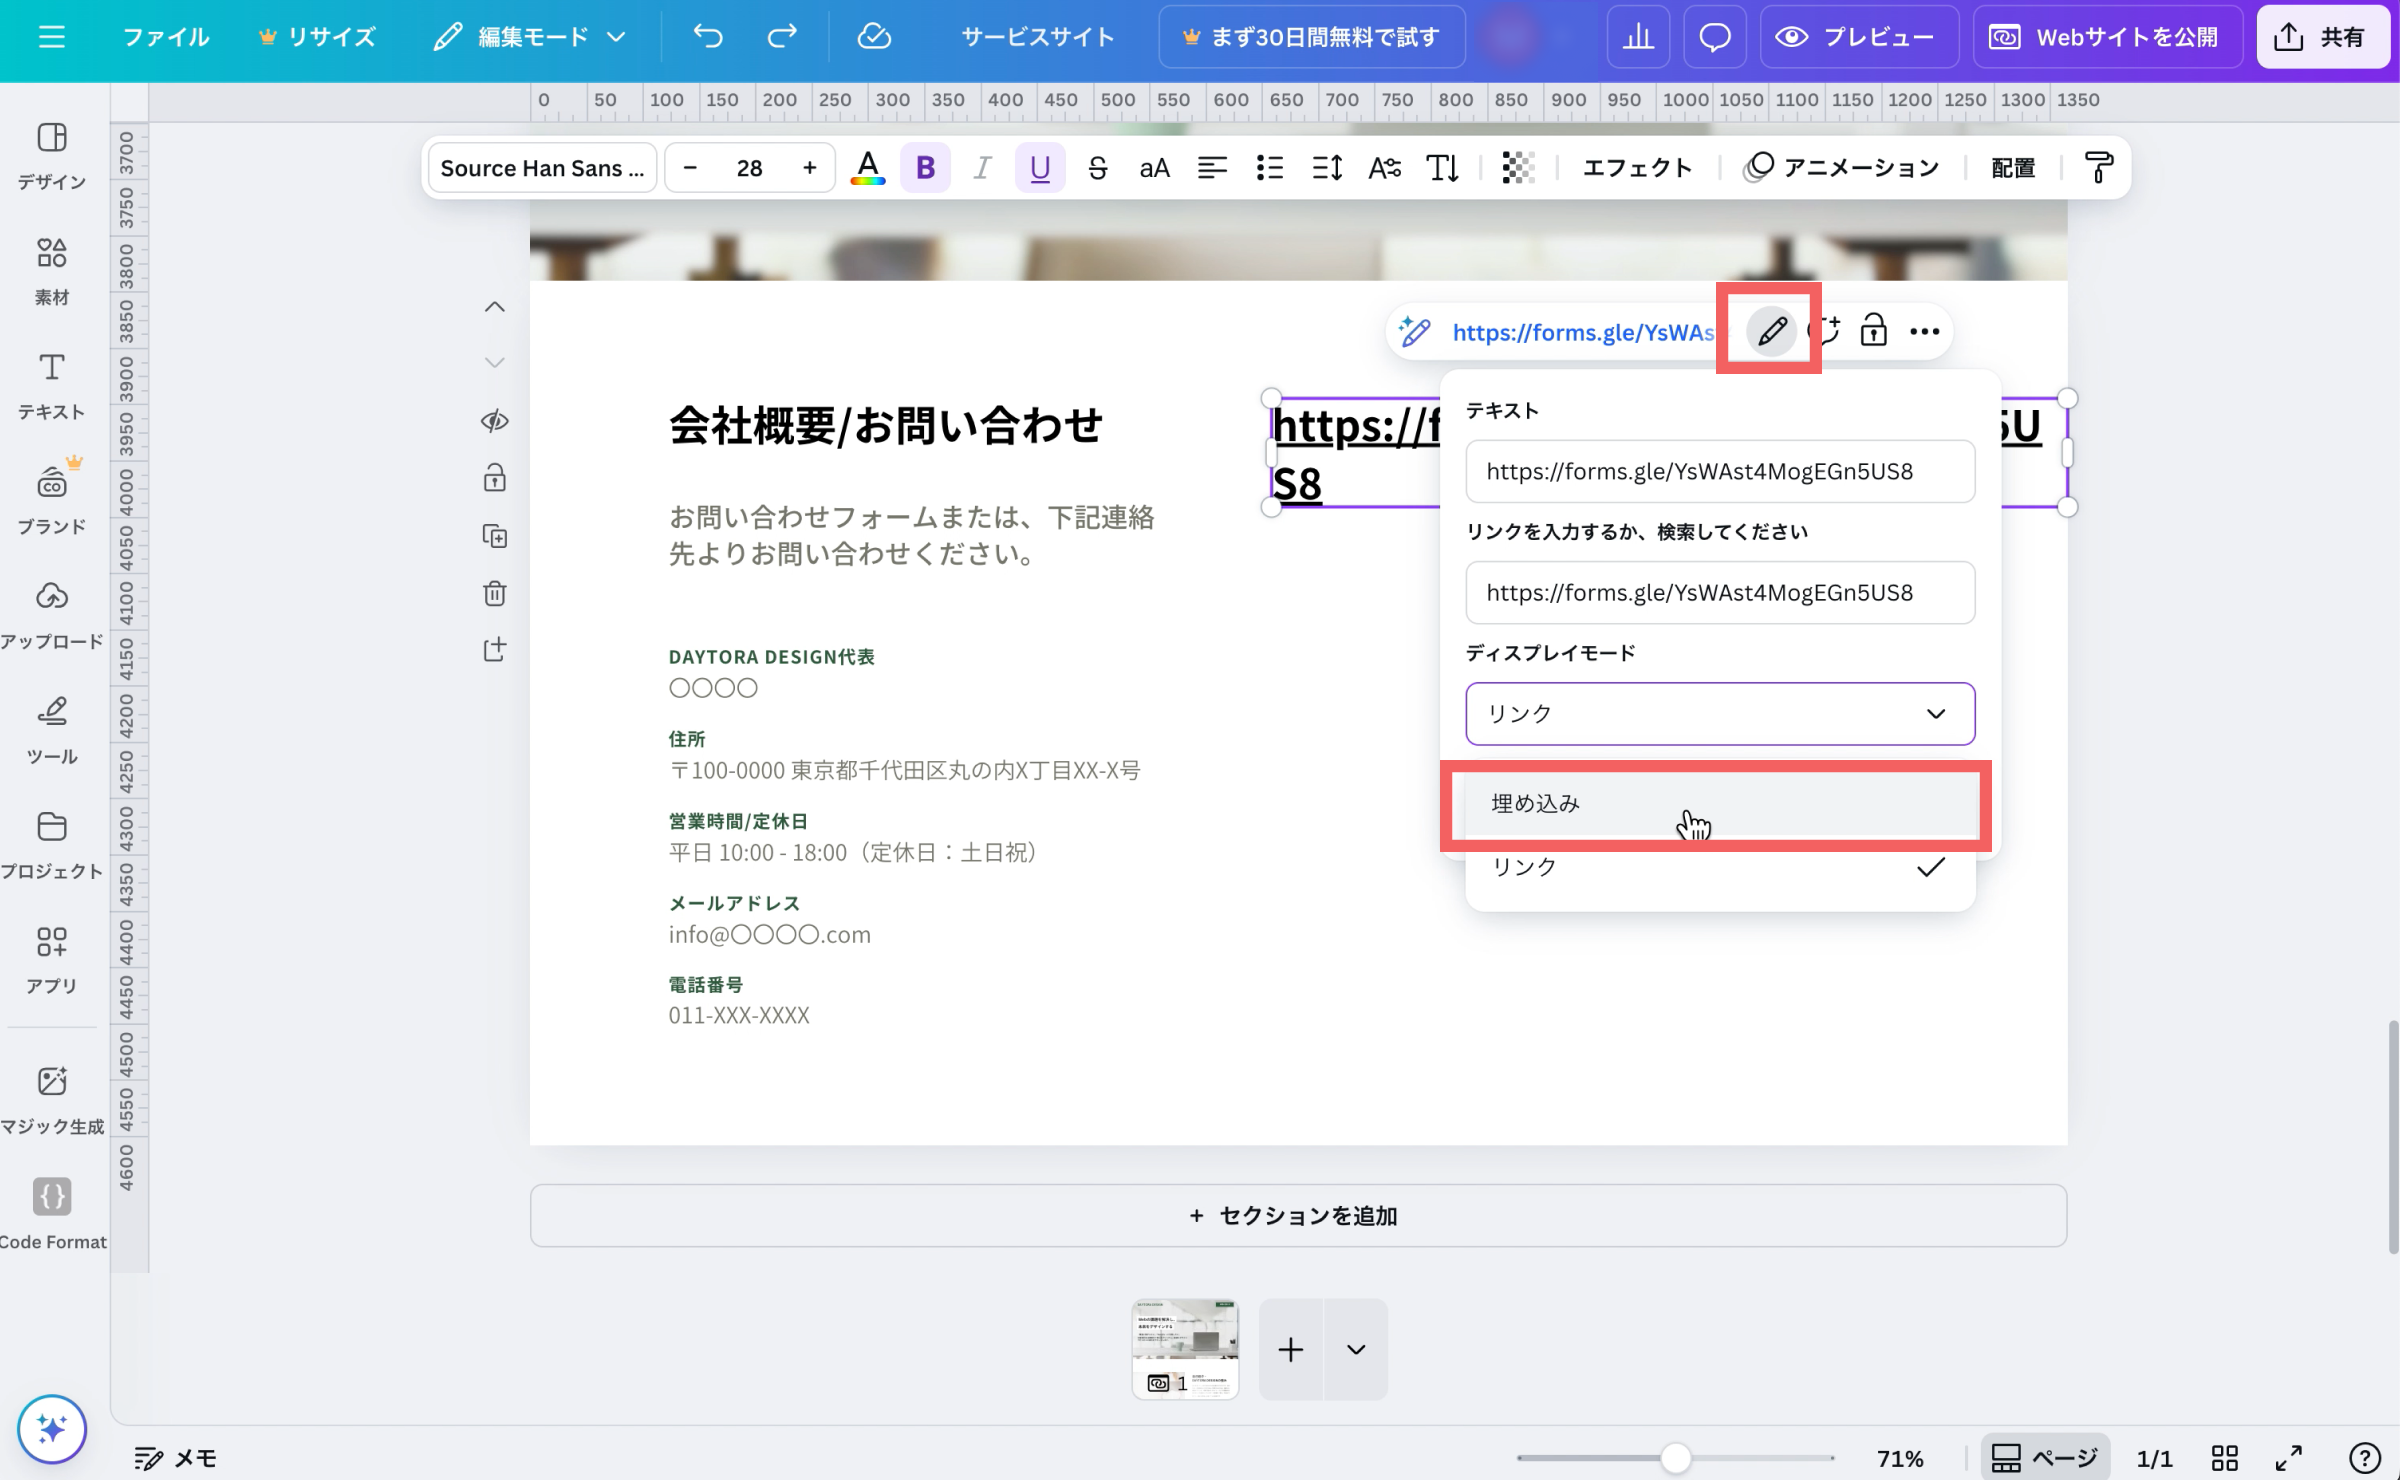The image size is (2400, 1480).
Task: Toggle uppercase aA formatting
Action: point(1154,167)
